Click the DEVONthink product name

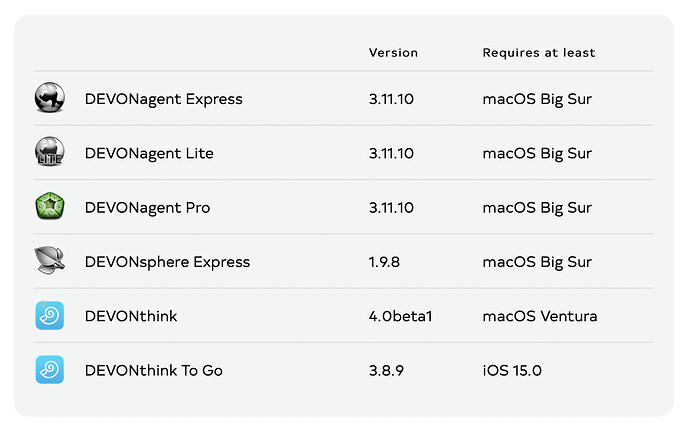pos(131,316)
